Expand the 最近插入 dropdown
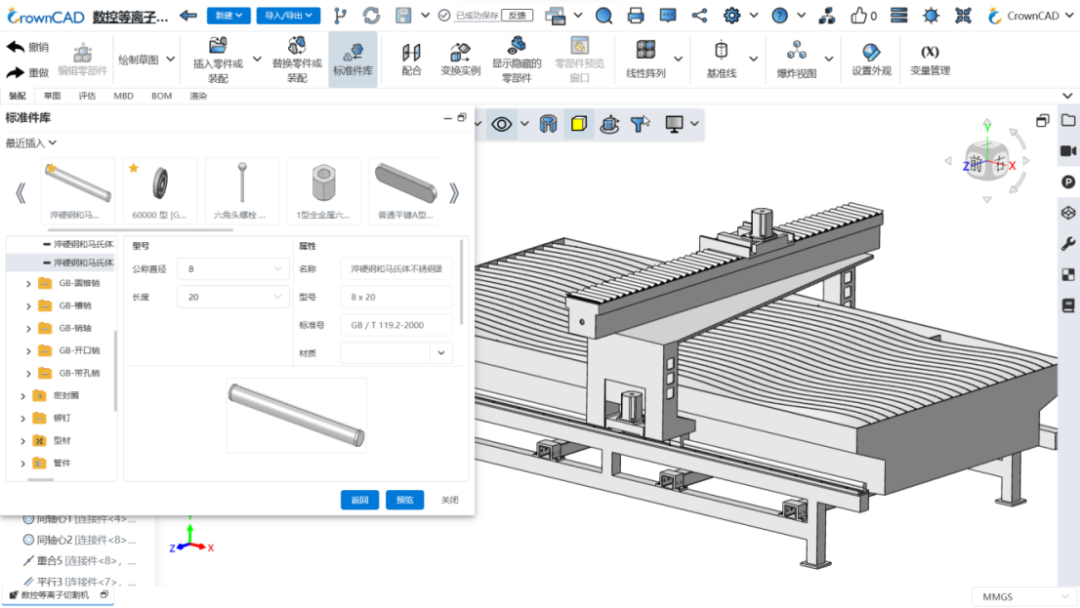This screenshot has width=1080, height=608. coord(31,143)
